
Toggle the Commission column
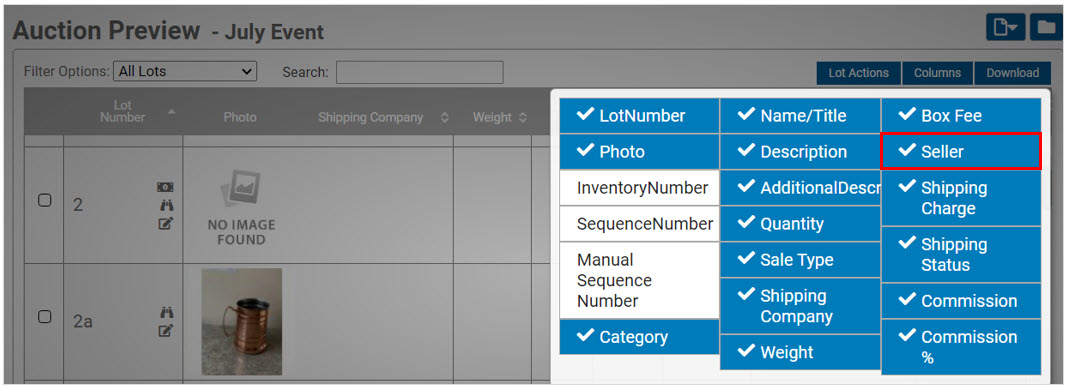961,301
